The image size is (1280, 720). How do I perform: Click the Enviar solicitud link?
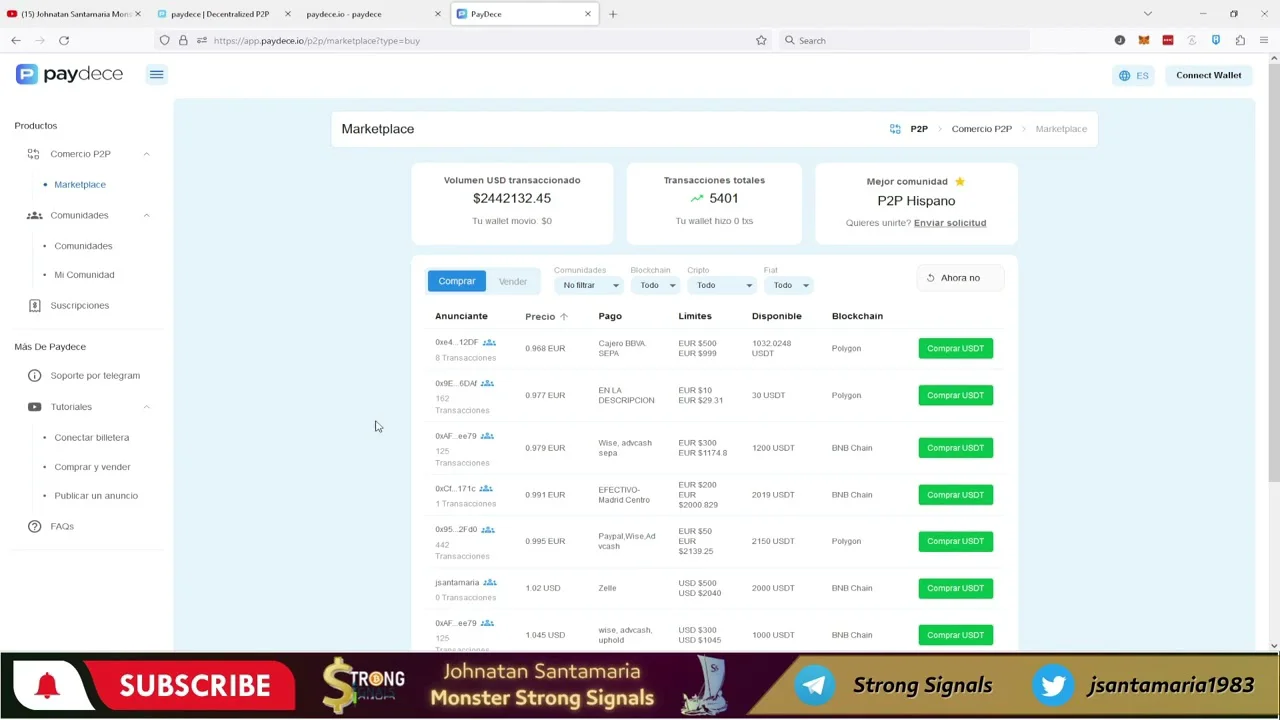pyautogui.click(x=949, y=223)
